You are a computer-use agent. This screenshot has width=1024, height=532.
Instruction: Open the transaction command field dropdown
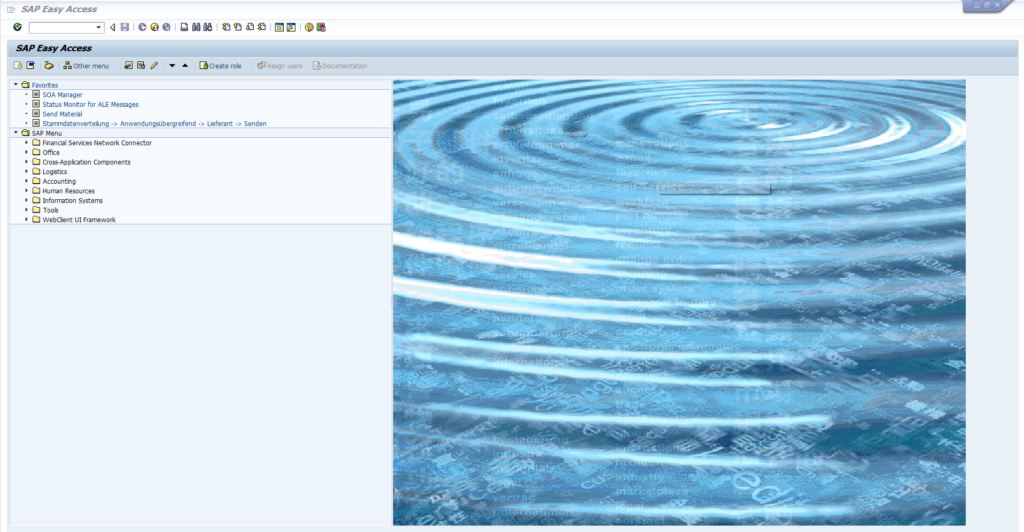tap(99, 27)
